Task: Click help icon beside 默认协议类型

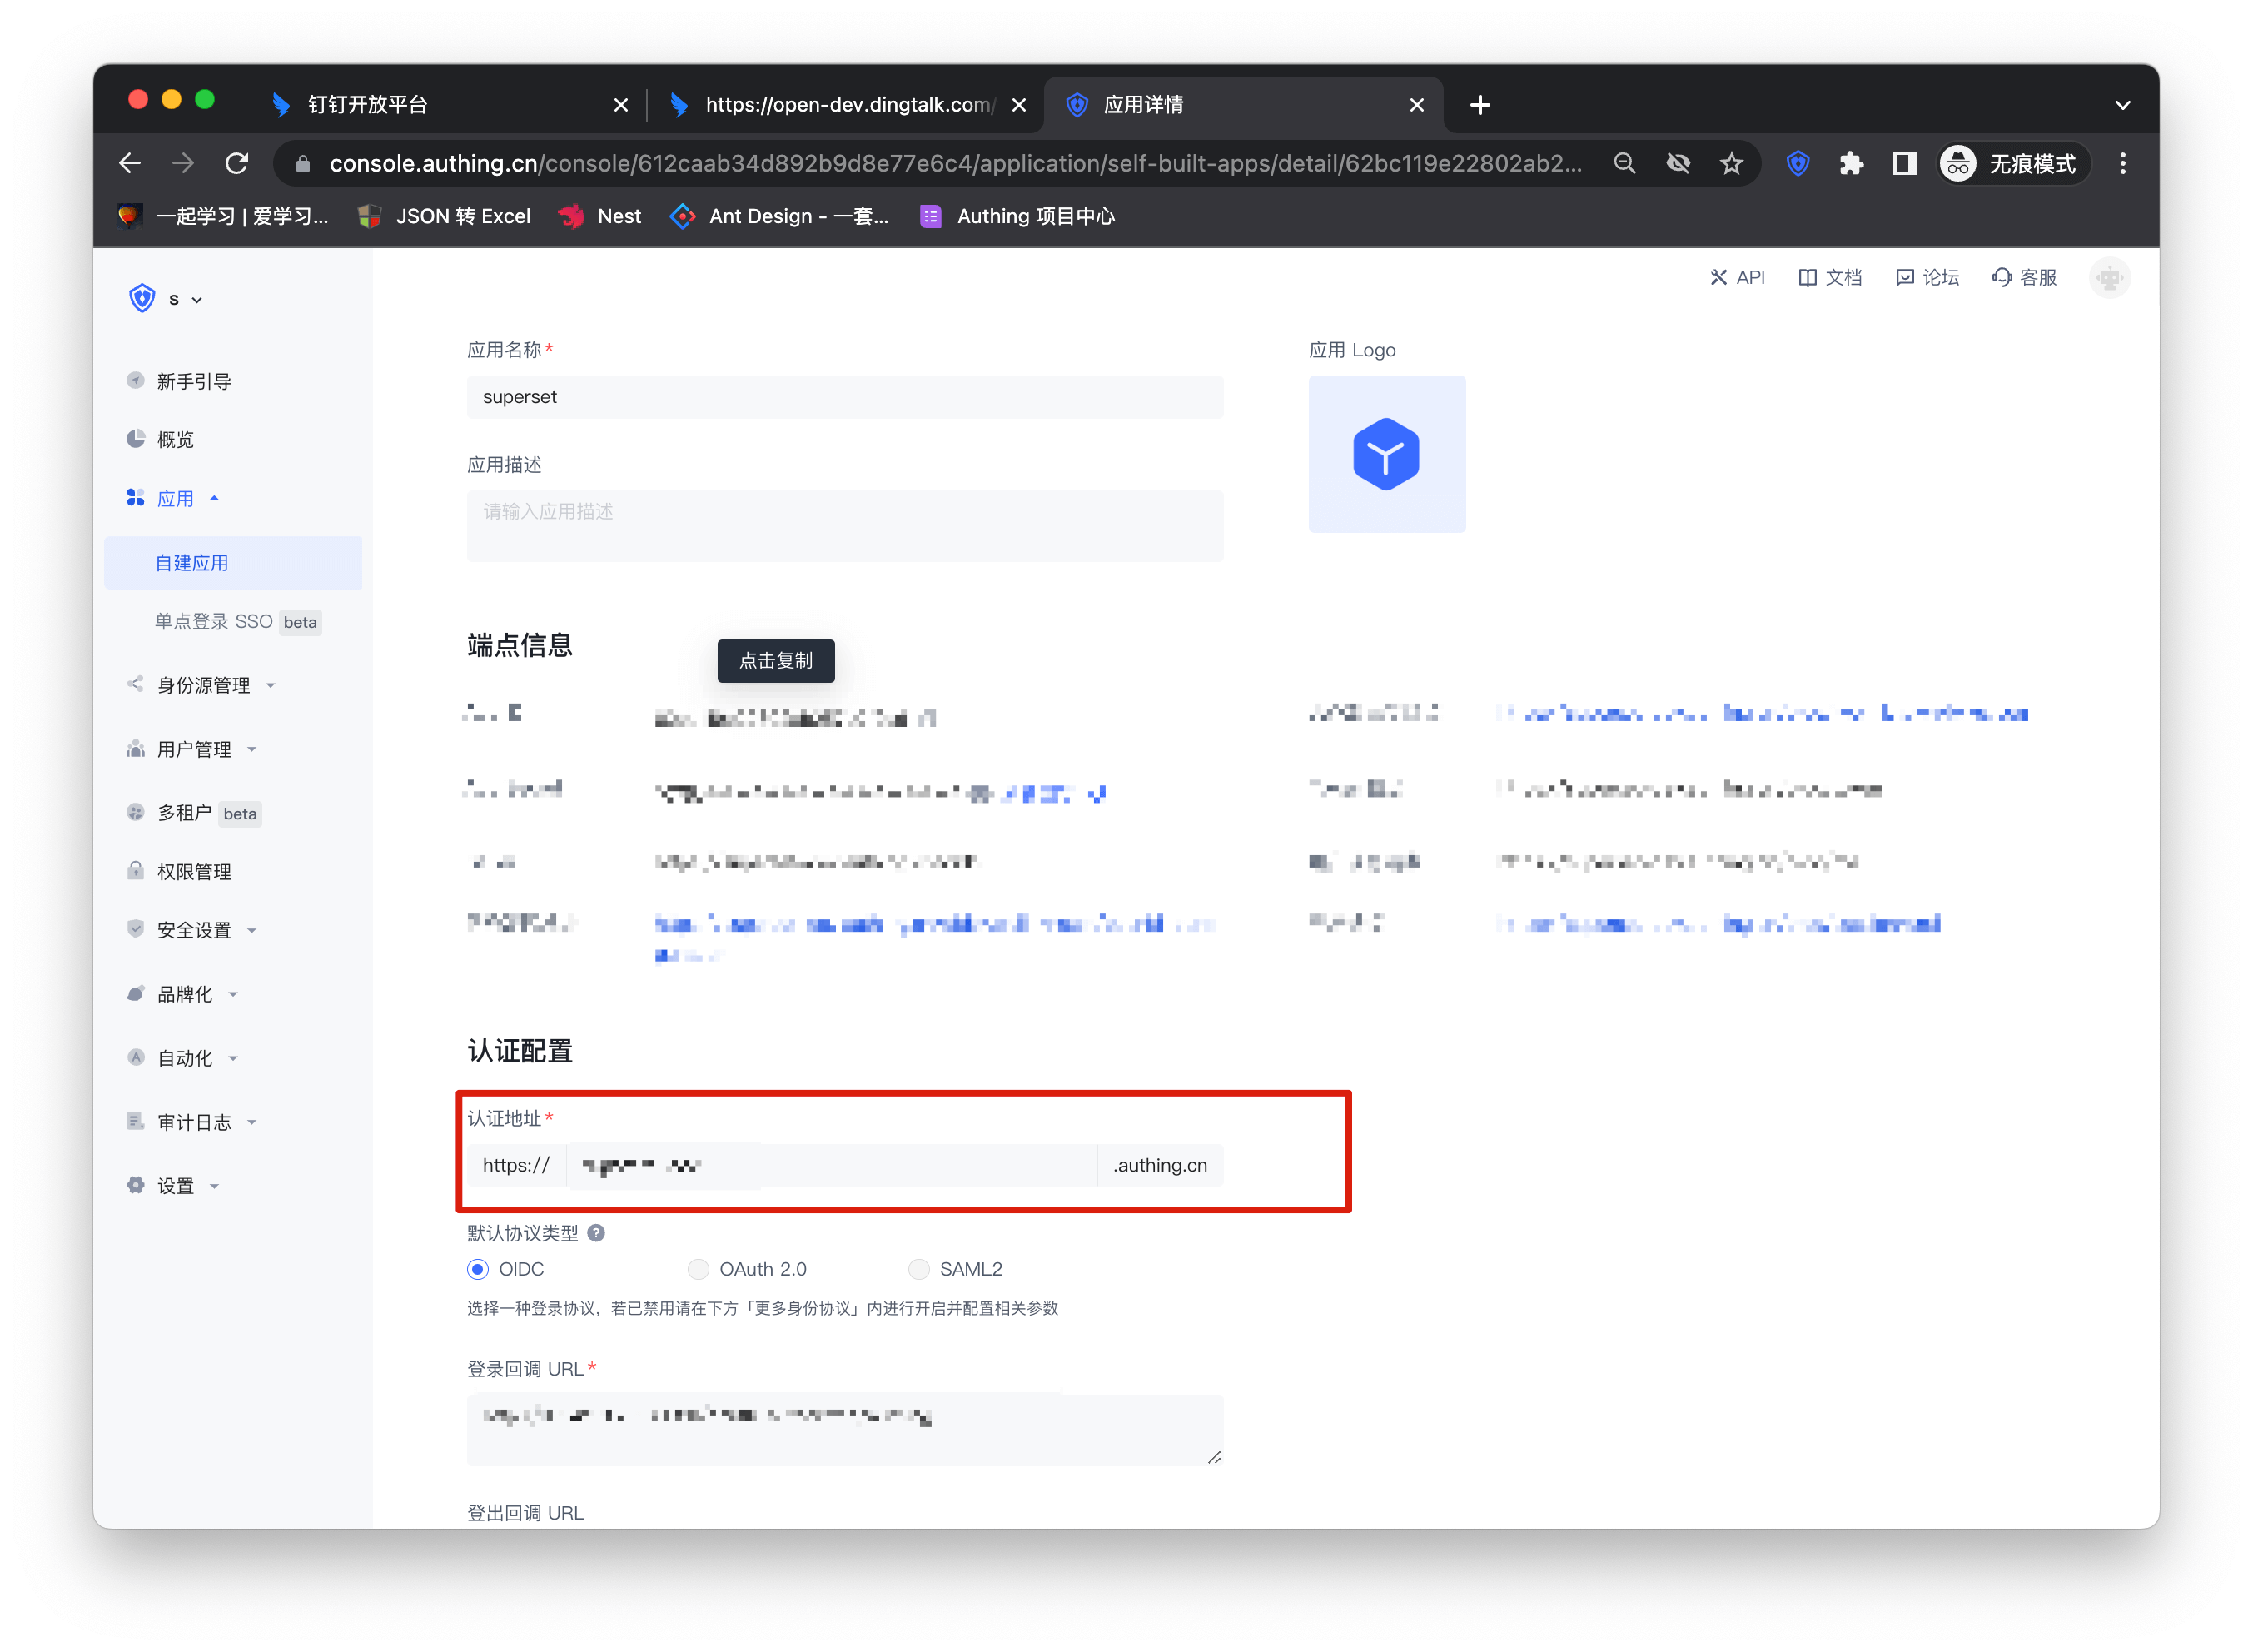Action: click(596, 1233)
